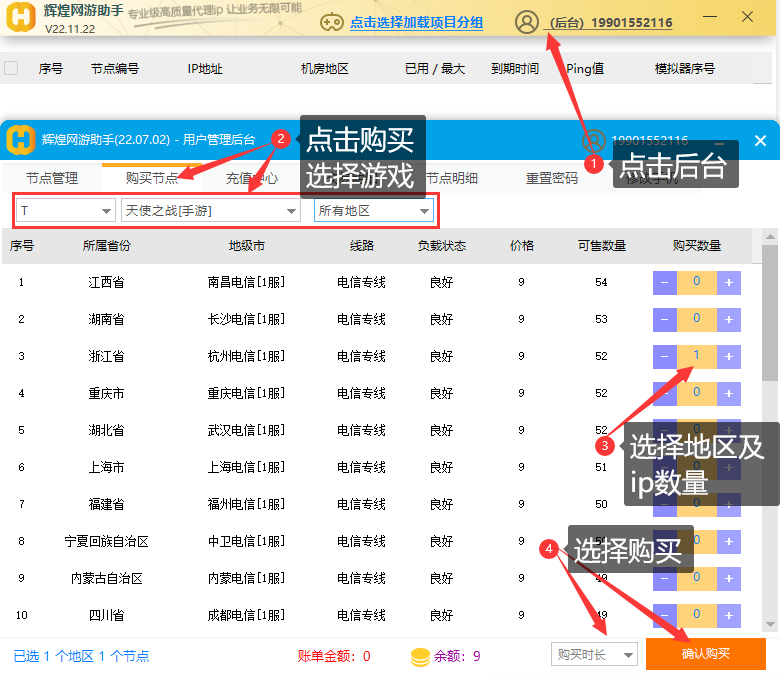This screenshot has width=780, height=677.
Task: Click the app logo in the main yellow window
Action: [x=20, y=16]
